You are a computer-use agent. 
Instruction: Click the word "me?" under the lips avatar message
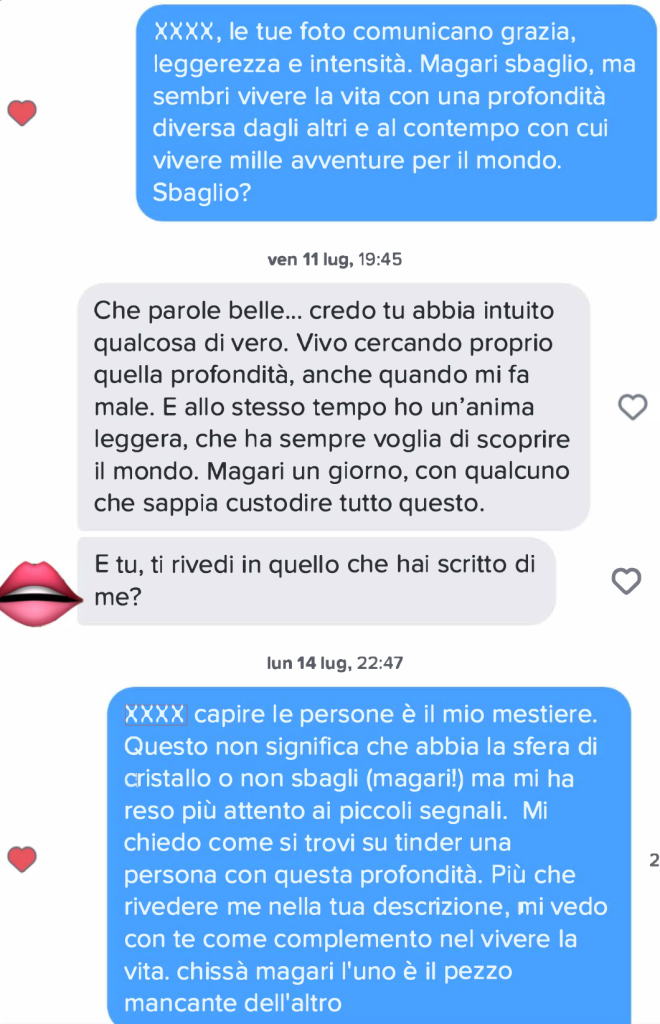(118, 596)
